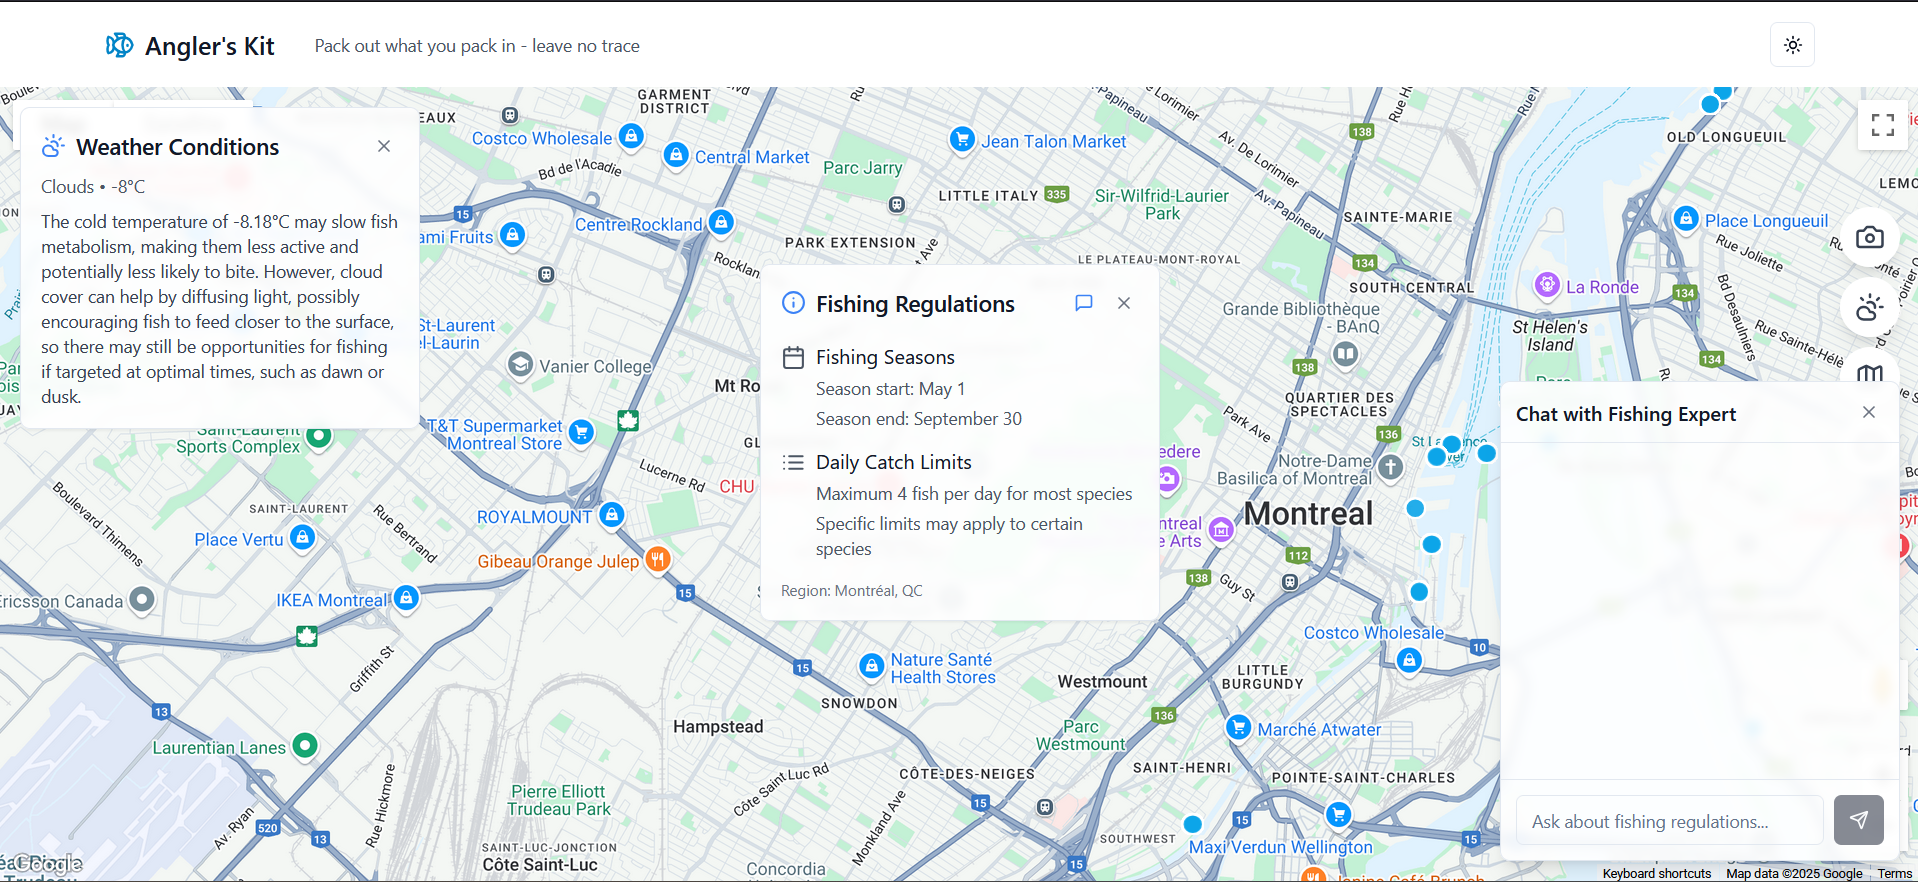Select the Laurentian Lanes green pin
Viewport: 1918px width, 882px height.
[x=305, y=745]
